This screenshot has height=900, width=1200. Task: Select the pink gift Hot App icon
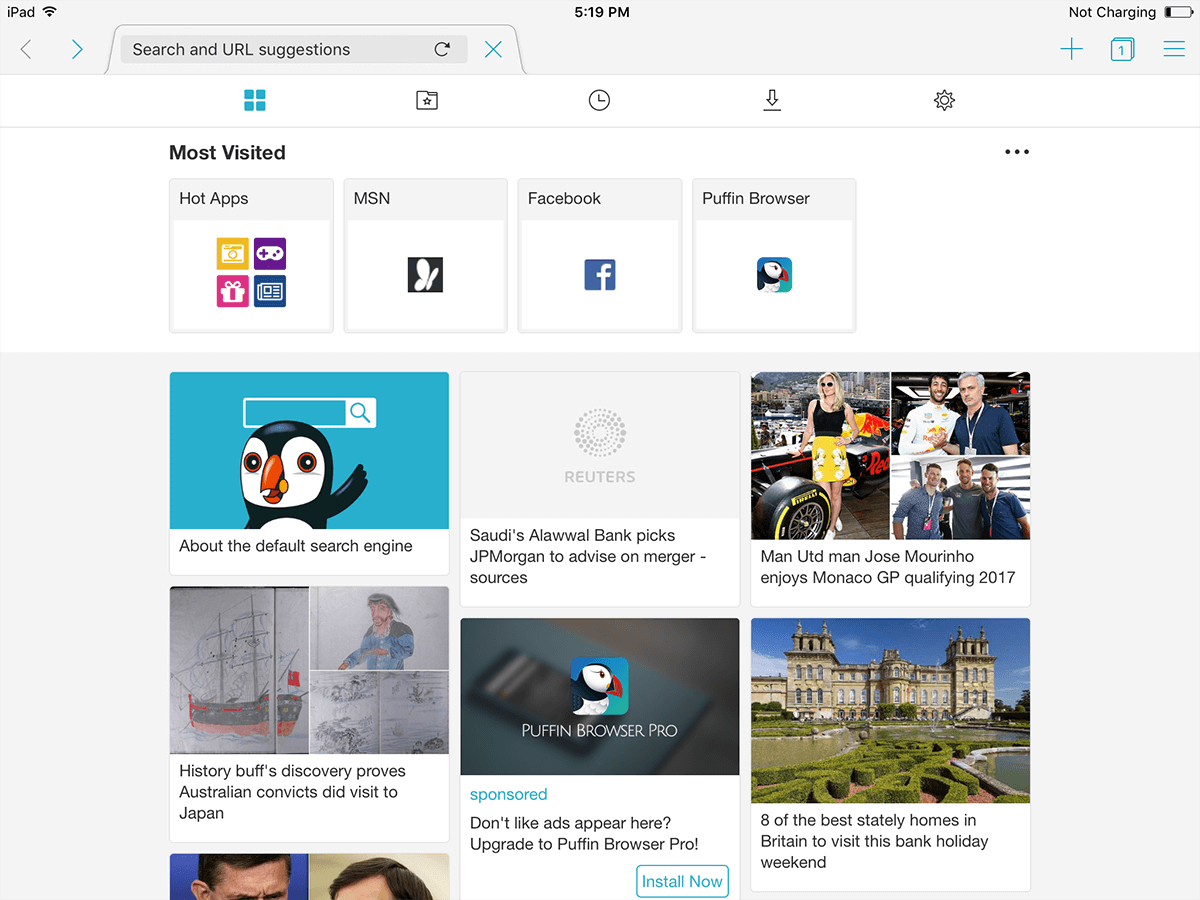click(x=232, y=291)
